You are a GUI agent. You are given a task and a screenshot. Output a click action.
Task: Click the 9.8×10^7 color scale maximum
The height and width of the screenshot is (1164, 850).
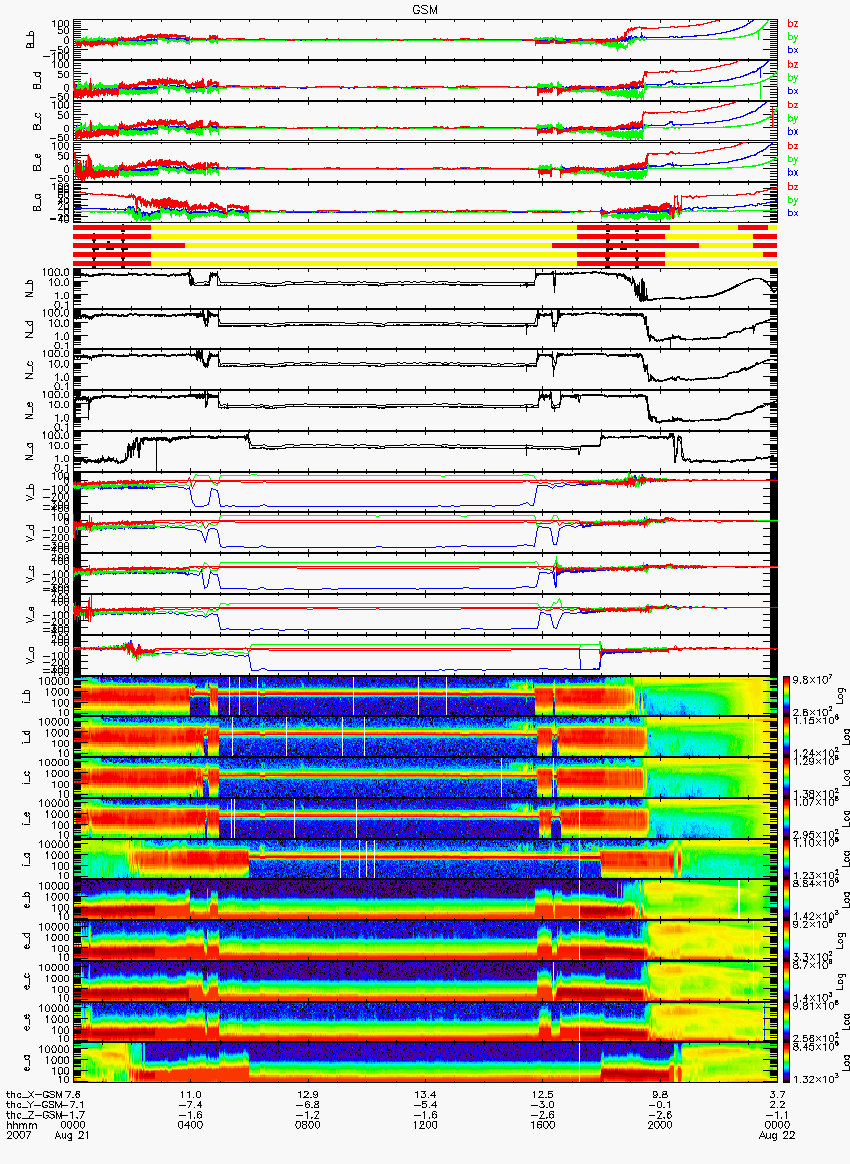point(812,681)
